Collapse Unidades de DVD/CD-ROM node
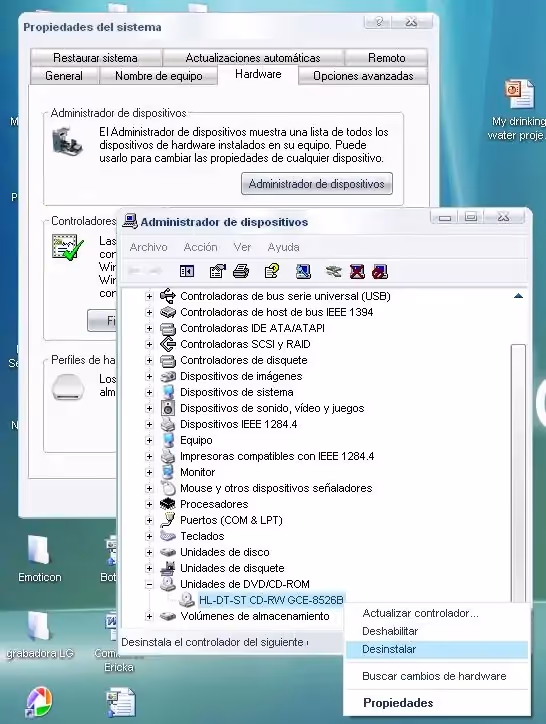546x724 pixels. point(149,585)
